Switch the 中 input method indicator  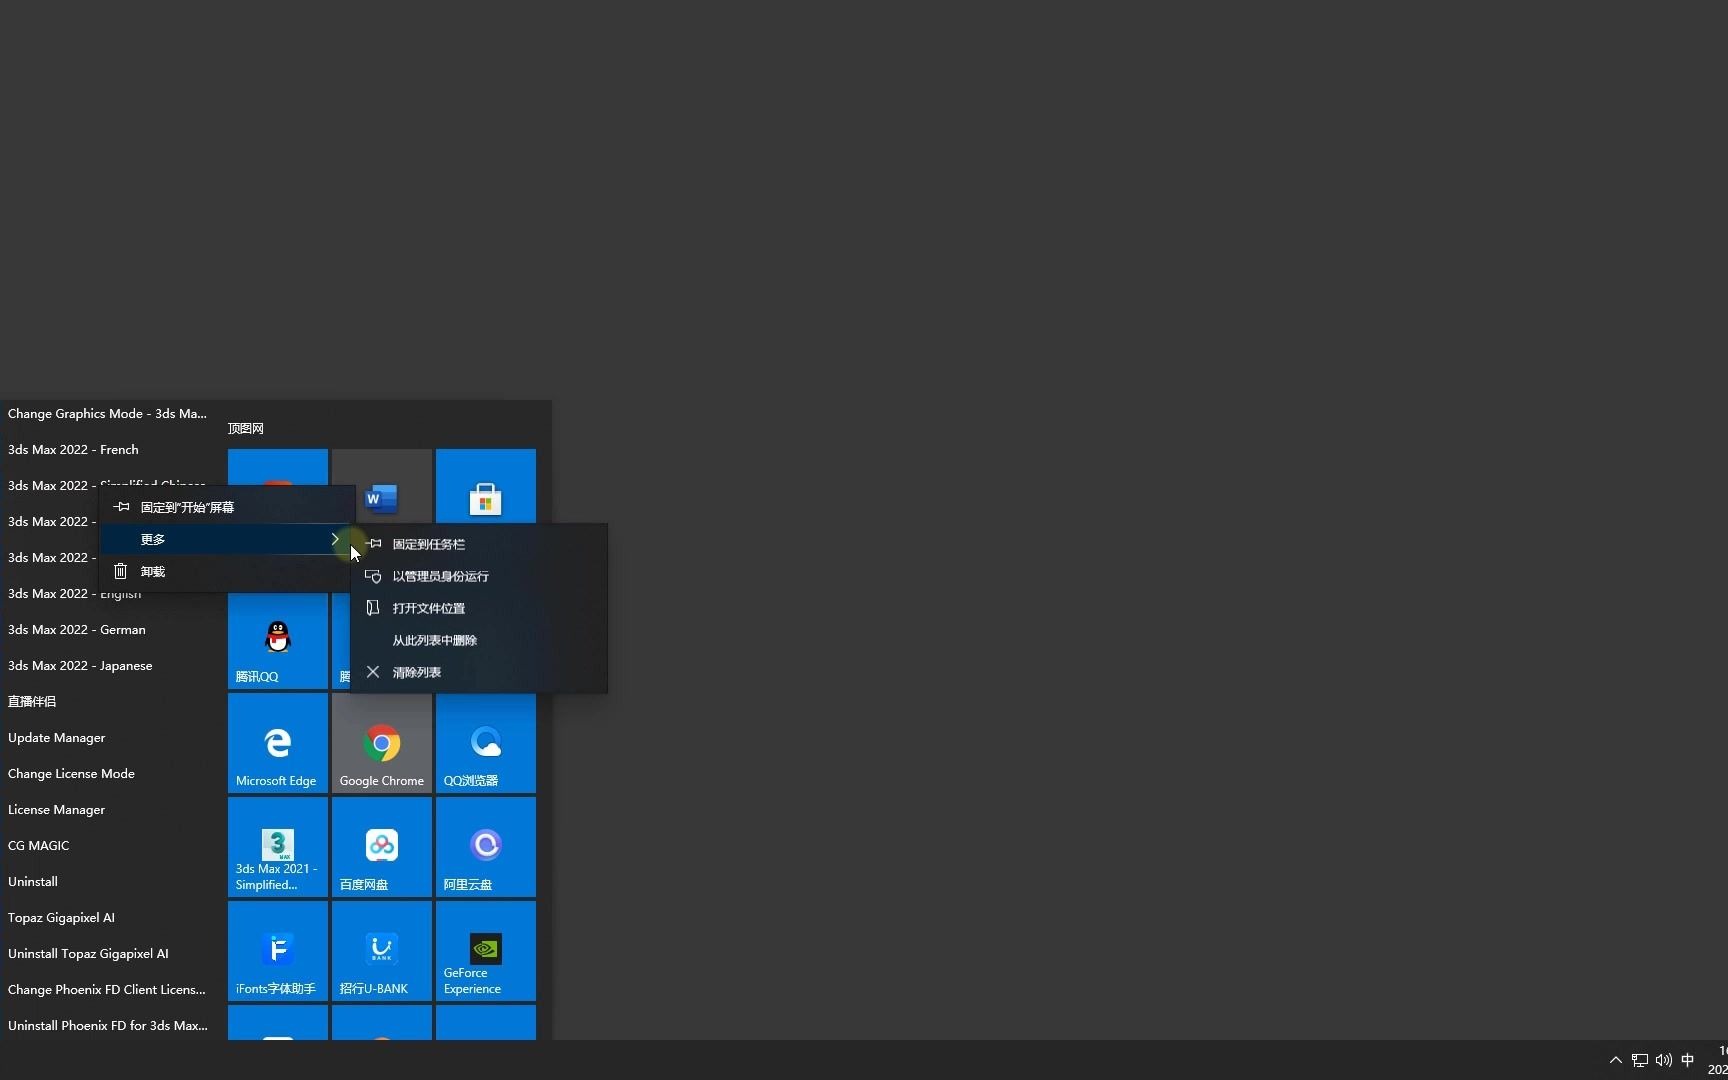tap(1688, 1060)
